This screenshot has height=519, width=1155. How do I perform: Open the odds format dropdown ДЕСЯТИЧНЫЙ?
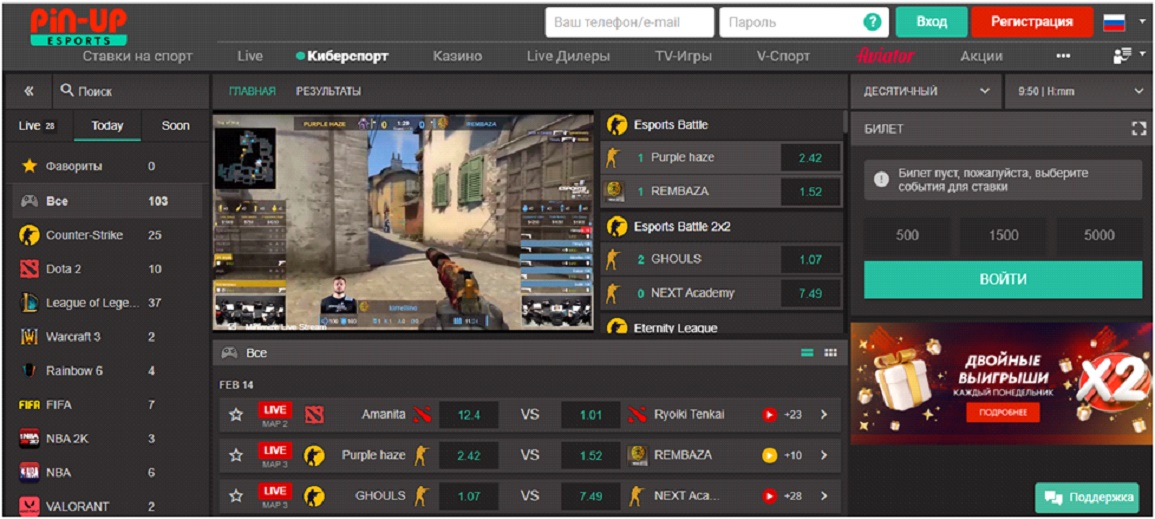(925, 91)
